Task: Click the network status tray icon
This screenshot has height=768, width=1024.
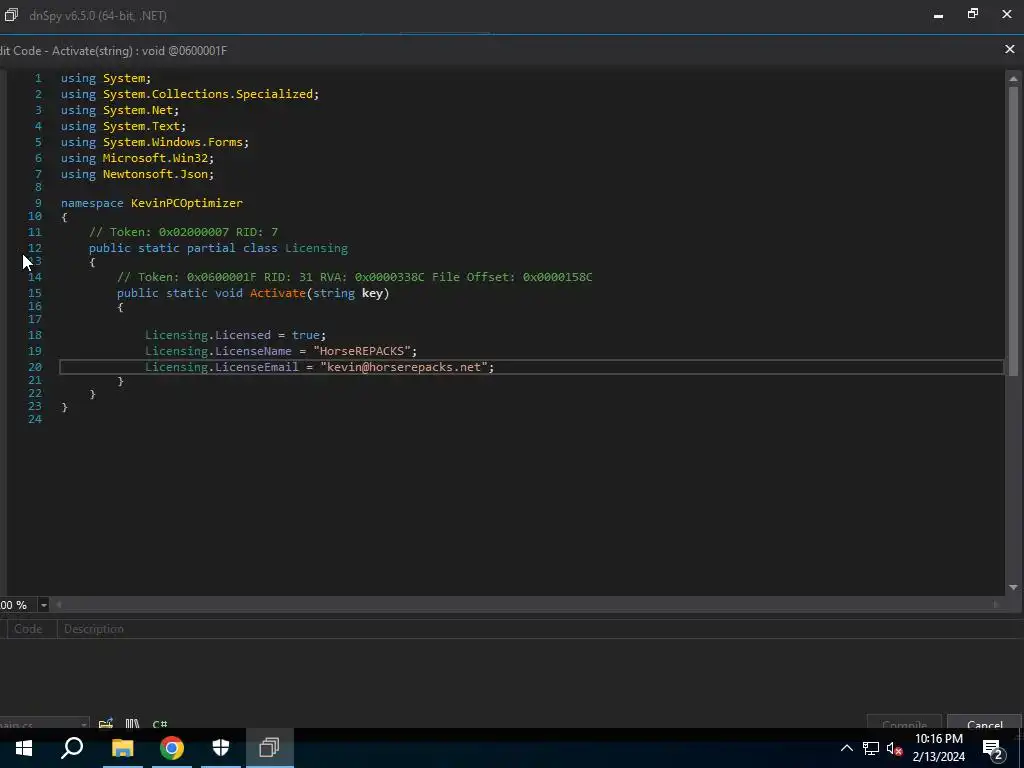Action: point(871,748)
